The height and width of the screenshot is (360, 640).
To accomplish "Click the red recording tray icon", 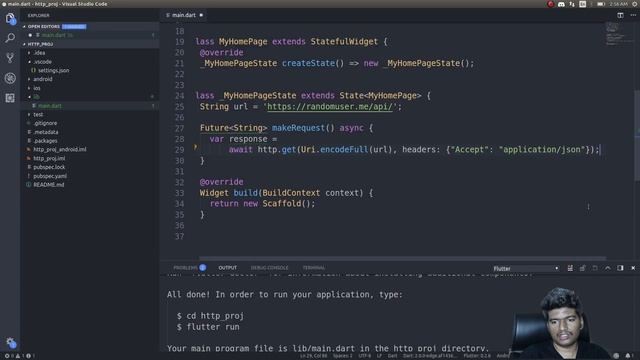I will coord(550,4).
